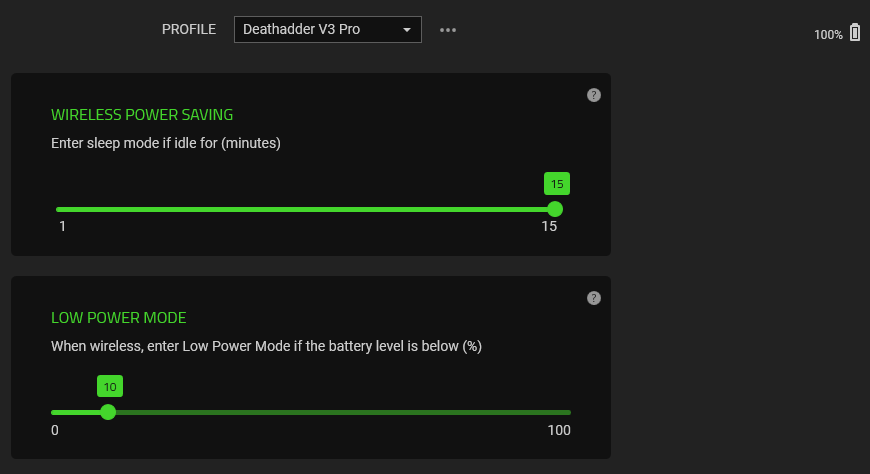Click the sleep mode slider handle
870x474 pixels.
tap(555, 209)
